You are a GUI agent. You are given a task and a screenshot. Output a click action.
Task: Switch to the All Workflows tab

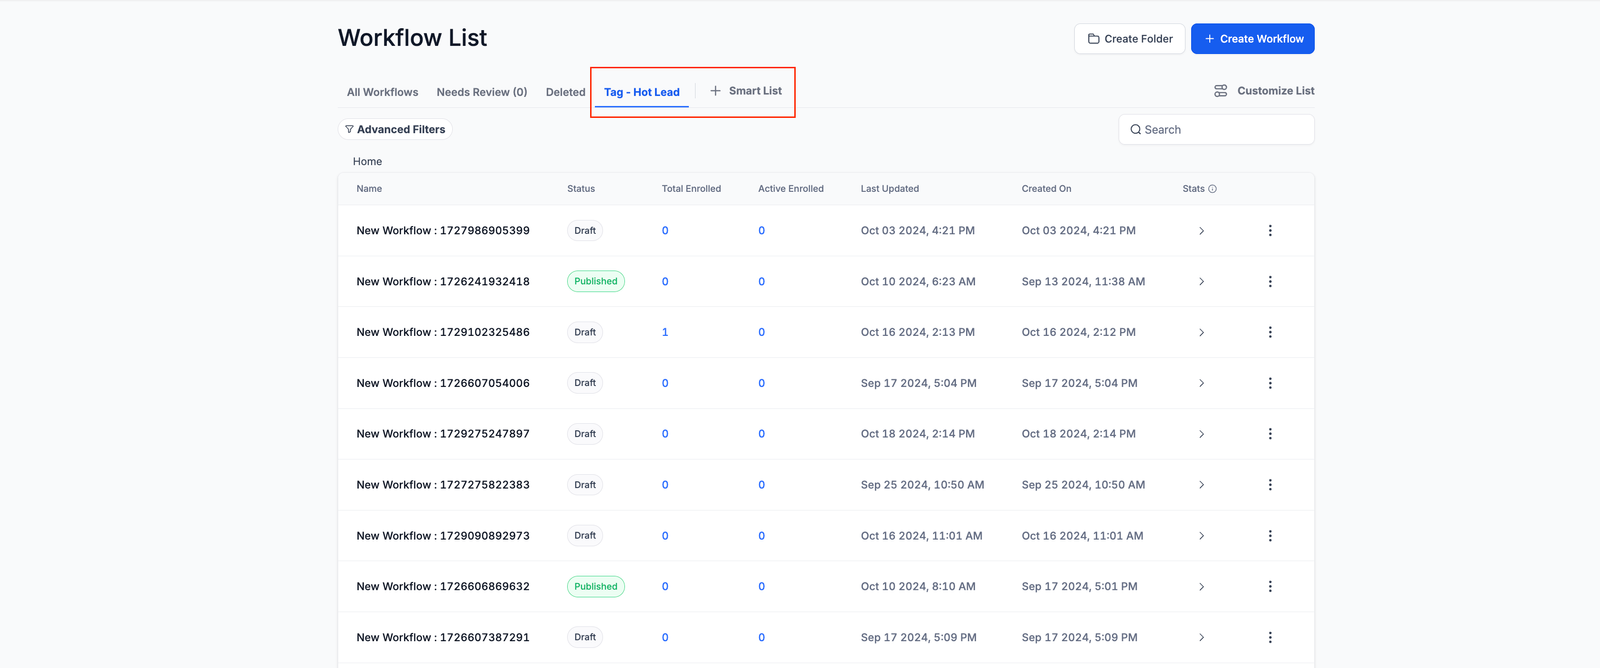pyautogui.click(x=382, y=92)
